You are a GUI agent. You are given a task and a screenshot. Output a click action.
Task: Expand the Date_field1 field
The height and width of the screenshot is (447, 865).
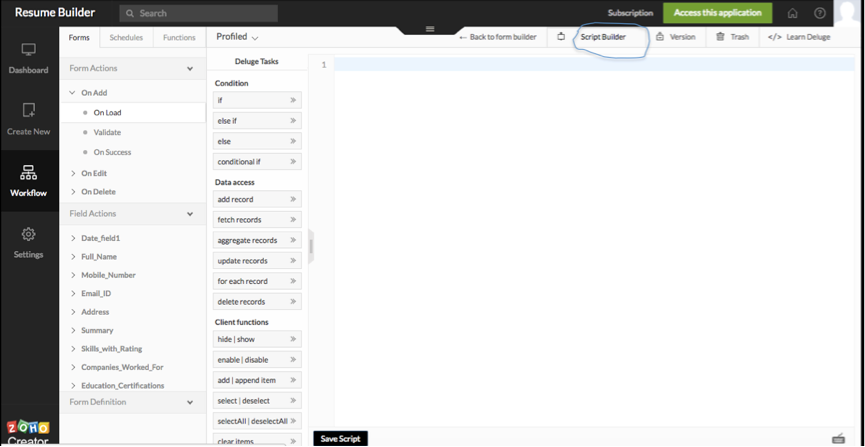[x=73, y=238]
